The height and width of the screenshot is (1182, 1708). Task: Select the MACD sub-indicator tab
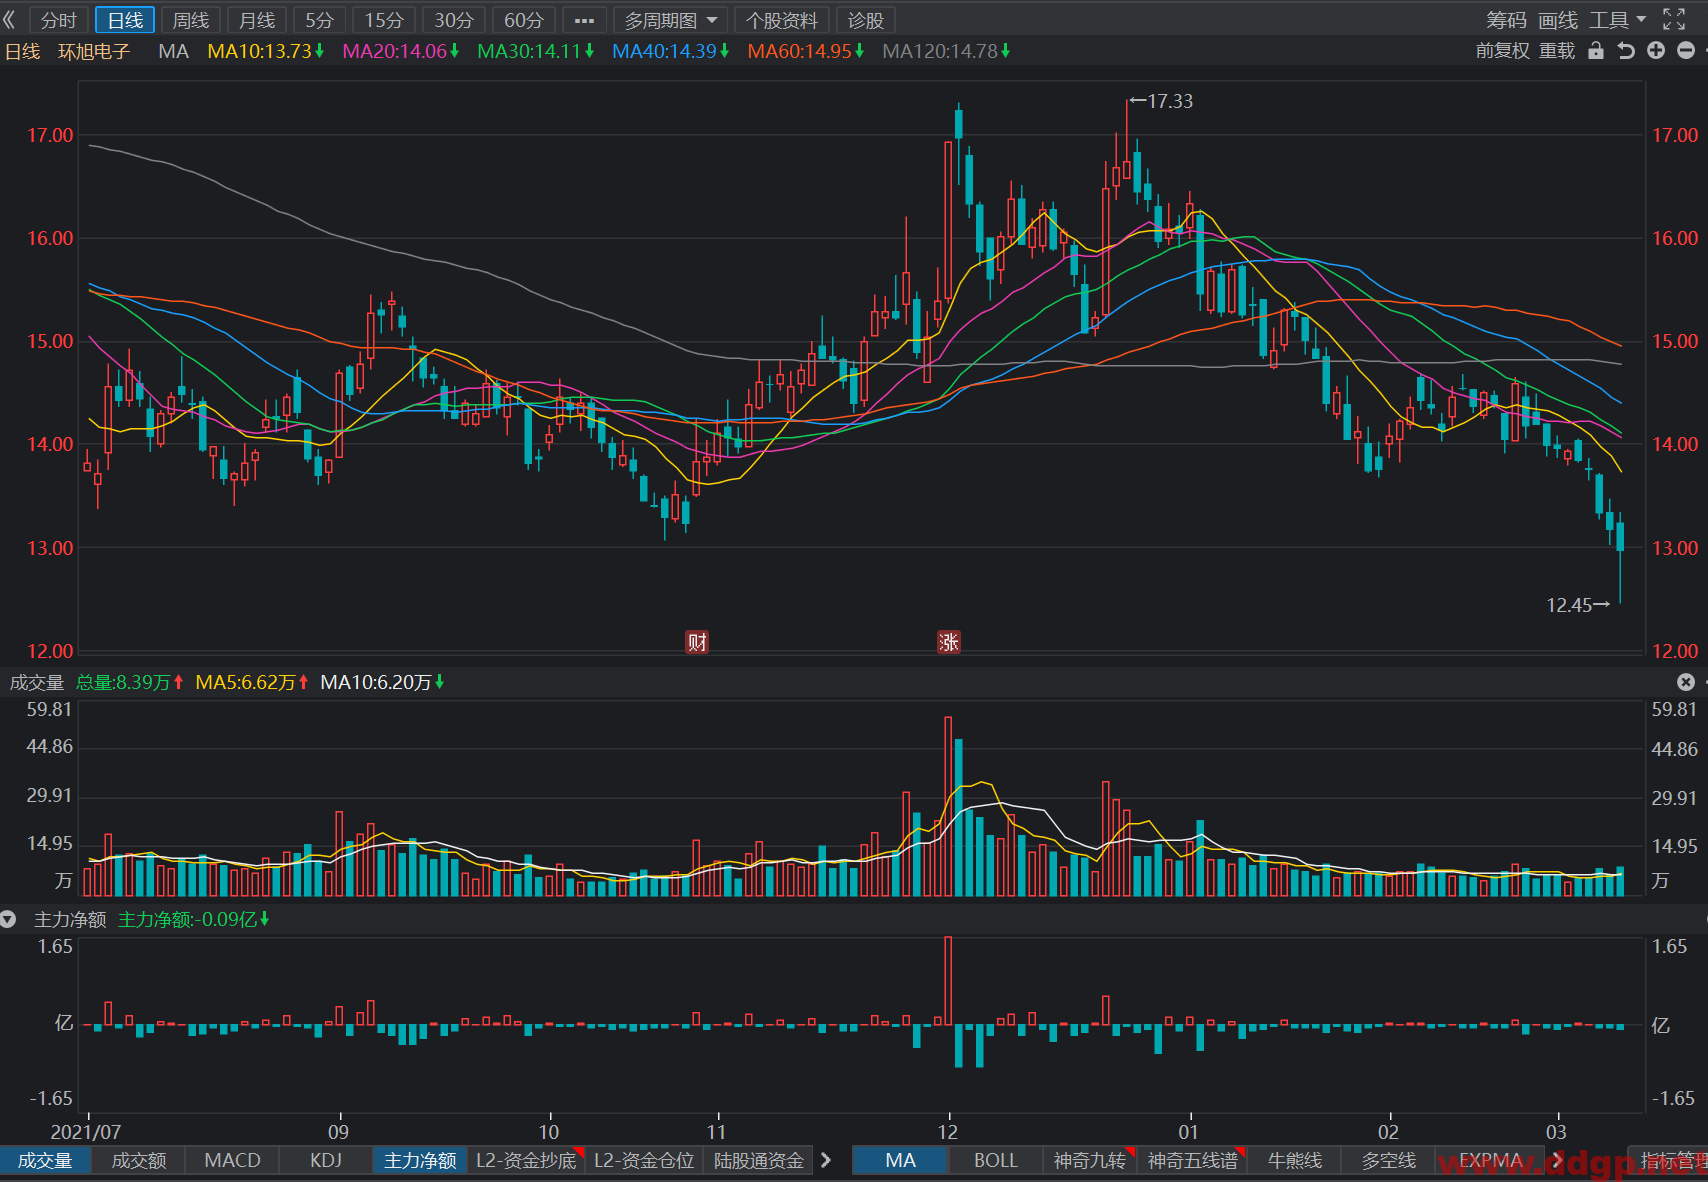[x=232, y=1160]
